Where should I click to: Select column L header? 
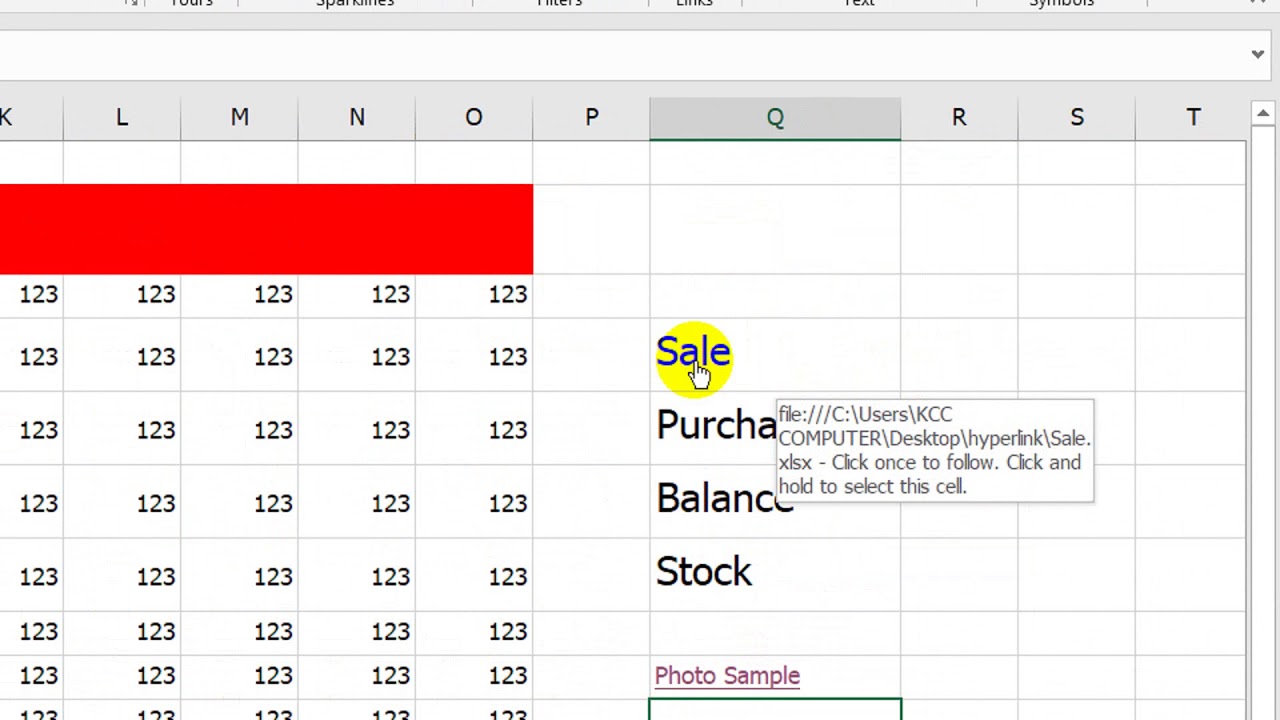coord(122,118)
